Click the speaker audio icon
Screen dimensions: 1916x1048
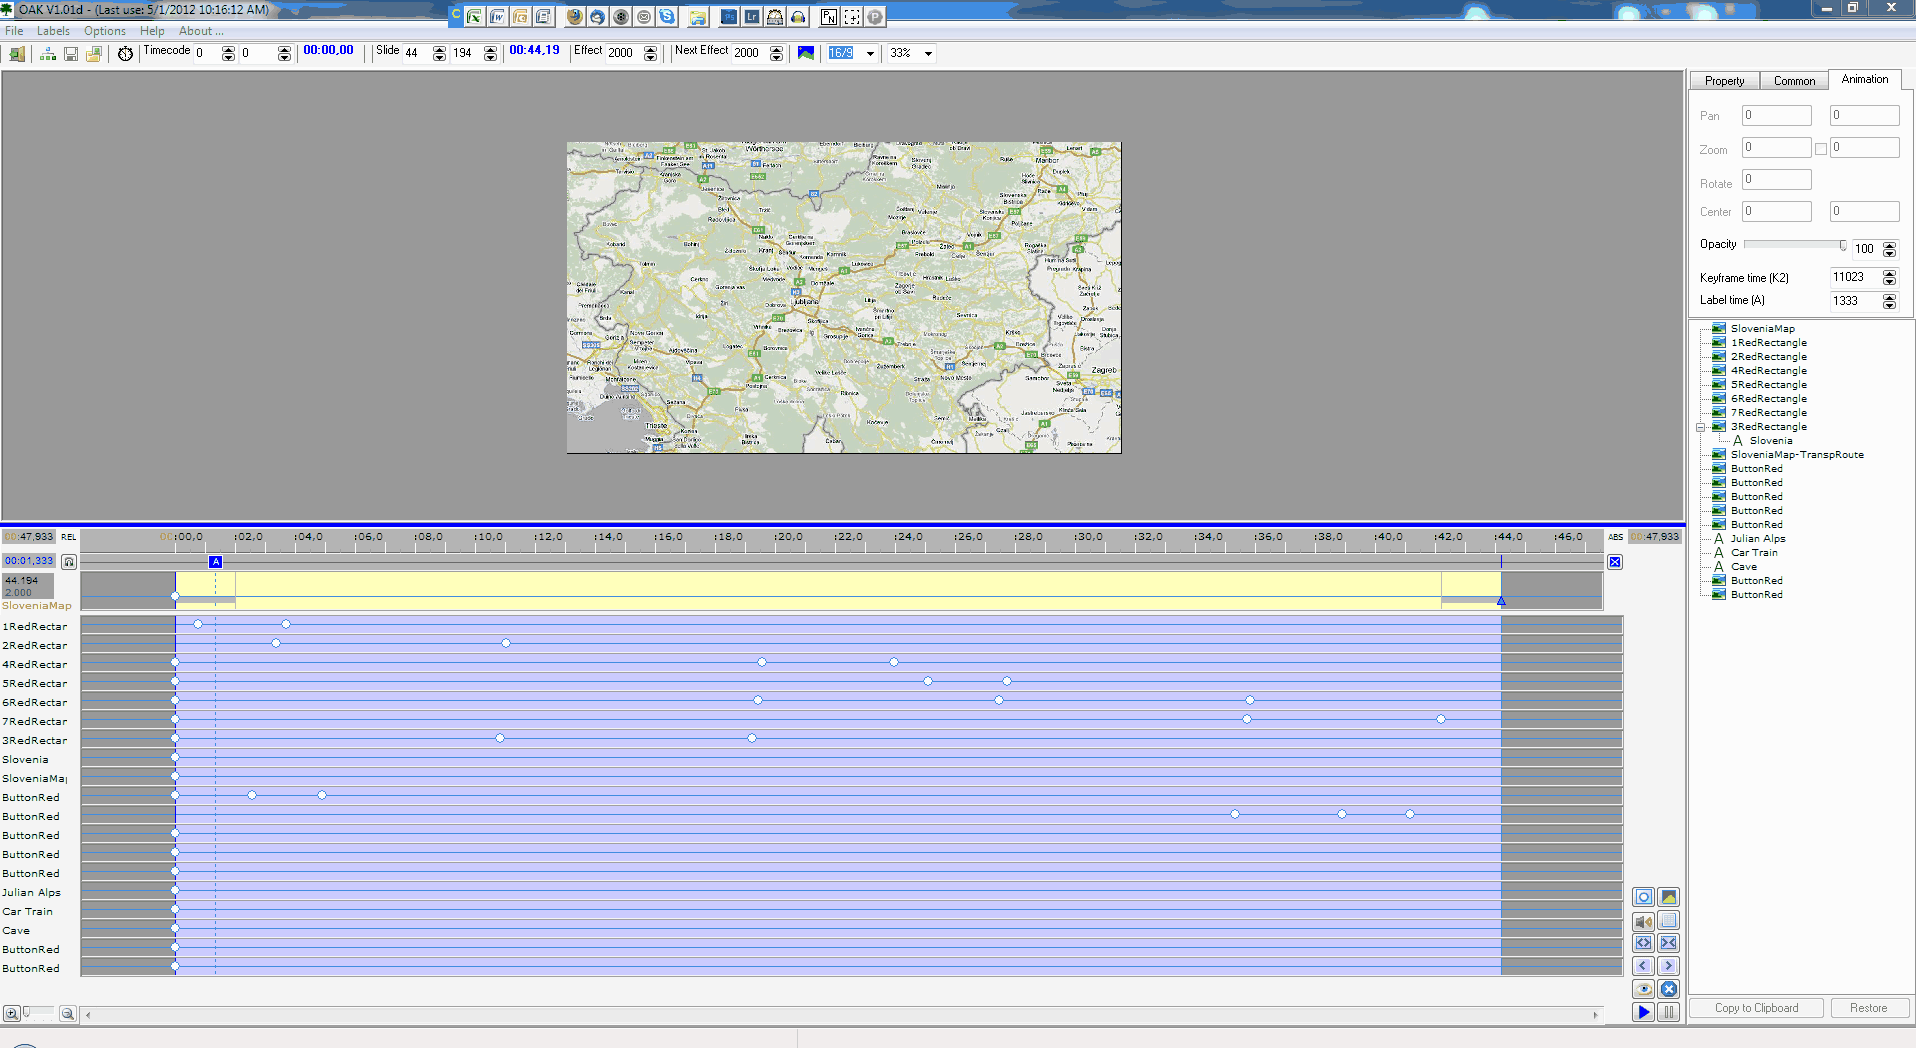(x=1643, y=921)
